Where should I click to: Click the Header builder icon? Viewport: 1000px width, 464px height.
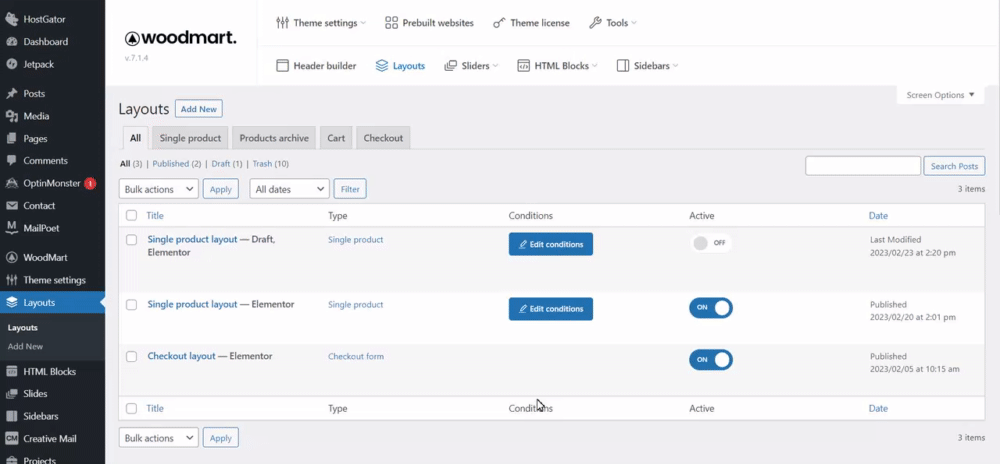[283, 66]
